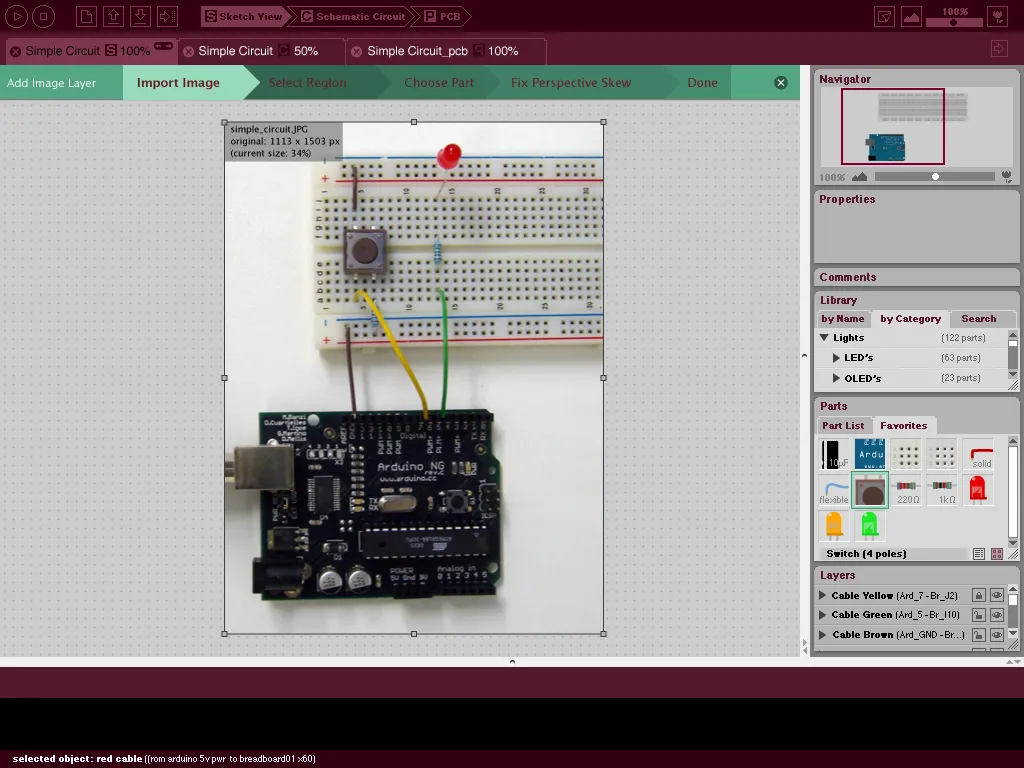Expand the LED's subcategory
This screenshot has width=1024, height=768.
coord(836,358)
